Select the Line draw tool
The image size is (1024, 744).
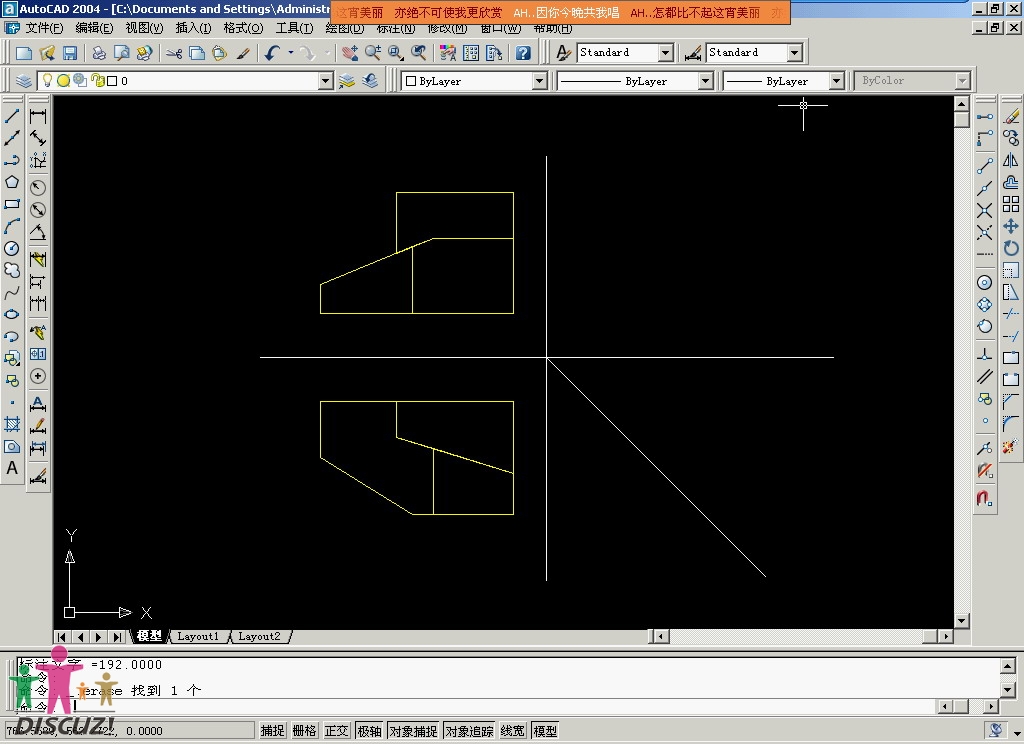pos(12,116)
